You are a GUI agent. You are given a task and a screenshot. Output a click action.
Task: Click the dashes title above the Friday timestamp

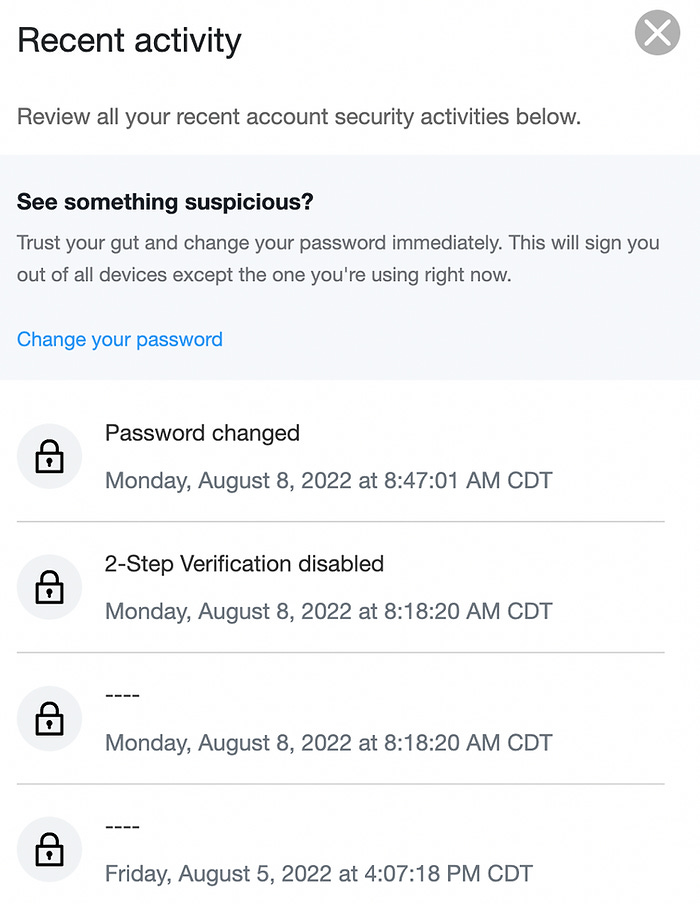[x=122, y=827]
